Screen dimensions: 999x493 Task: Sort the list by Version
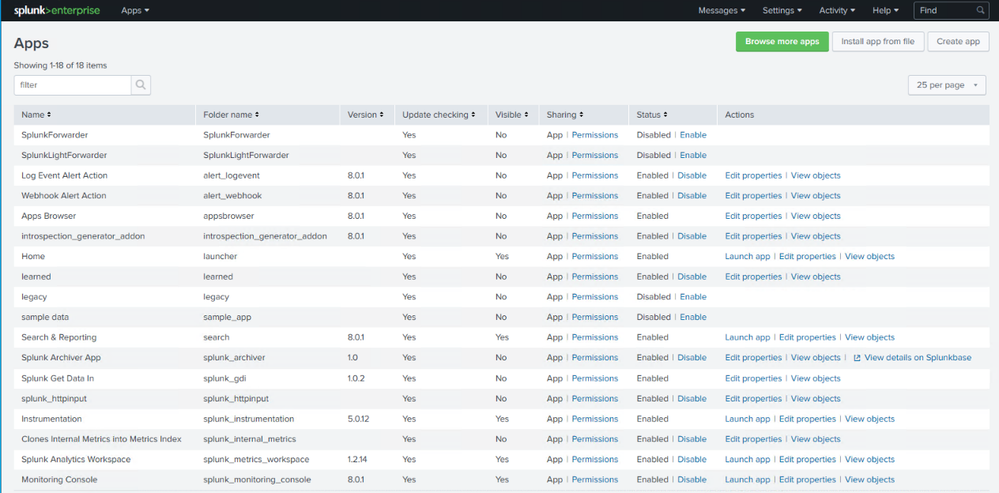coord(366,115)
